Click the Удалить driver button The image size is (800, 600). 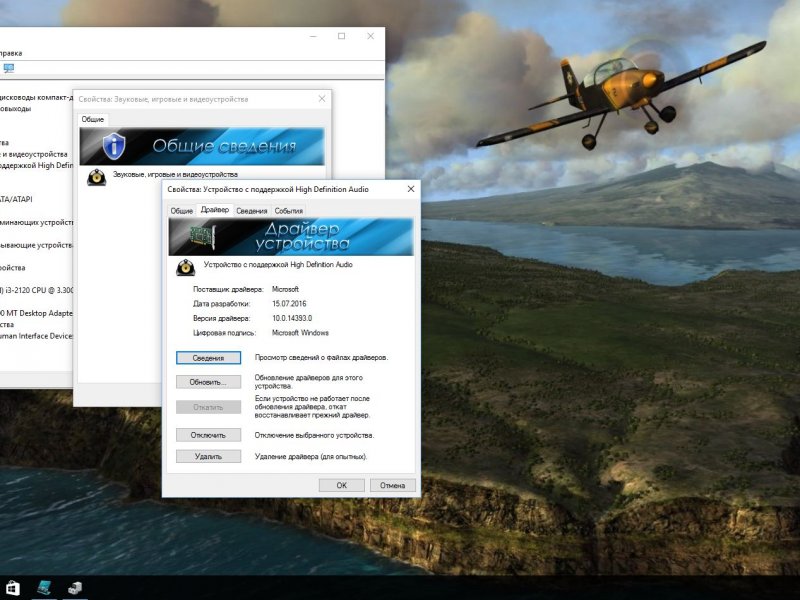point(208,456)
